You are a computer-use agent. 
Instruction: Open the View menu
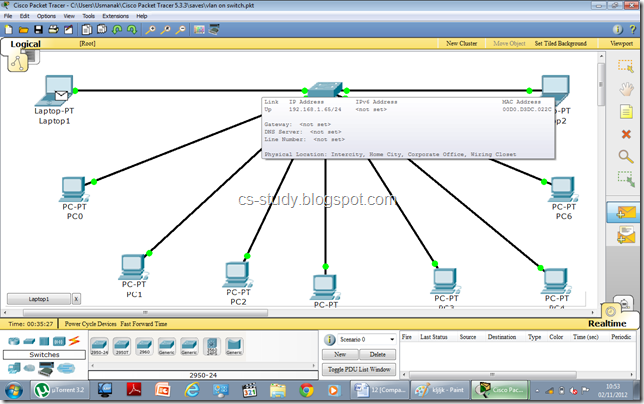[x=69, y=16]
